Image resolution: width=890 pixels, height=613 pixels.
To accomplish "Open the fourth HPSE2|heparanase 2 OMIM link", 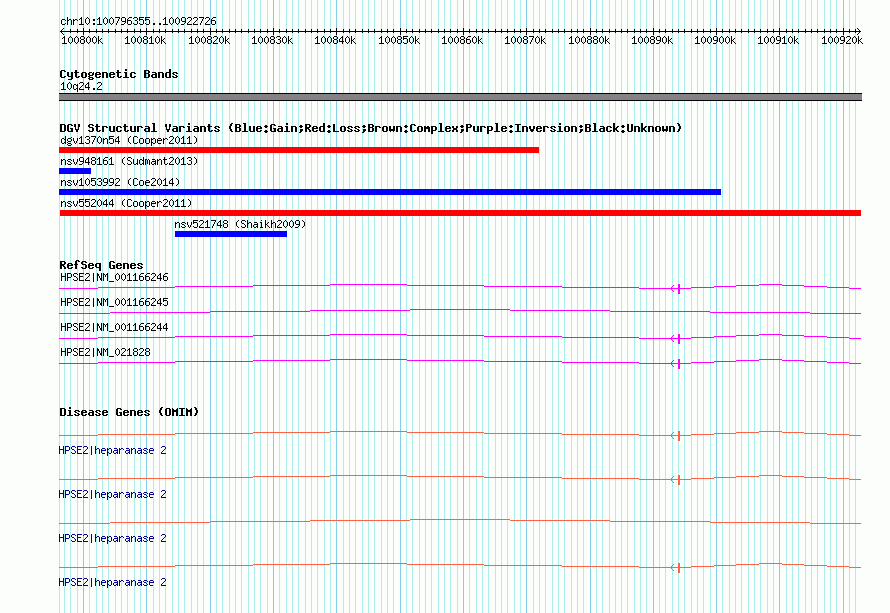I will [112, 582].
